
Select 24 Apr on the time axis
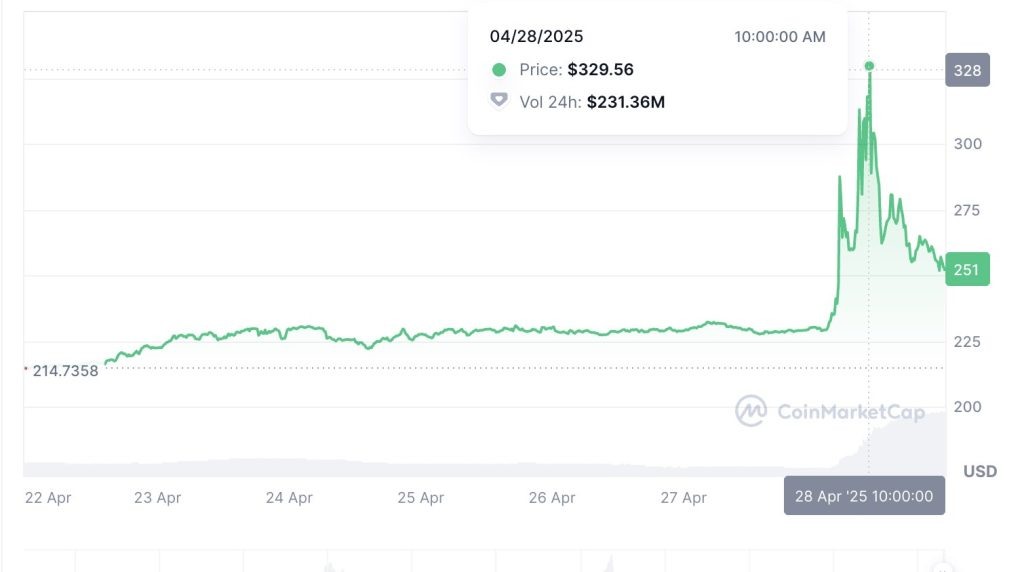coord(289,497)
